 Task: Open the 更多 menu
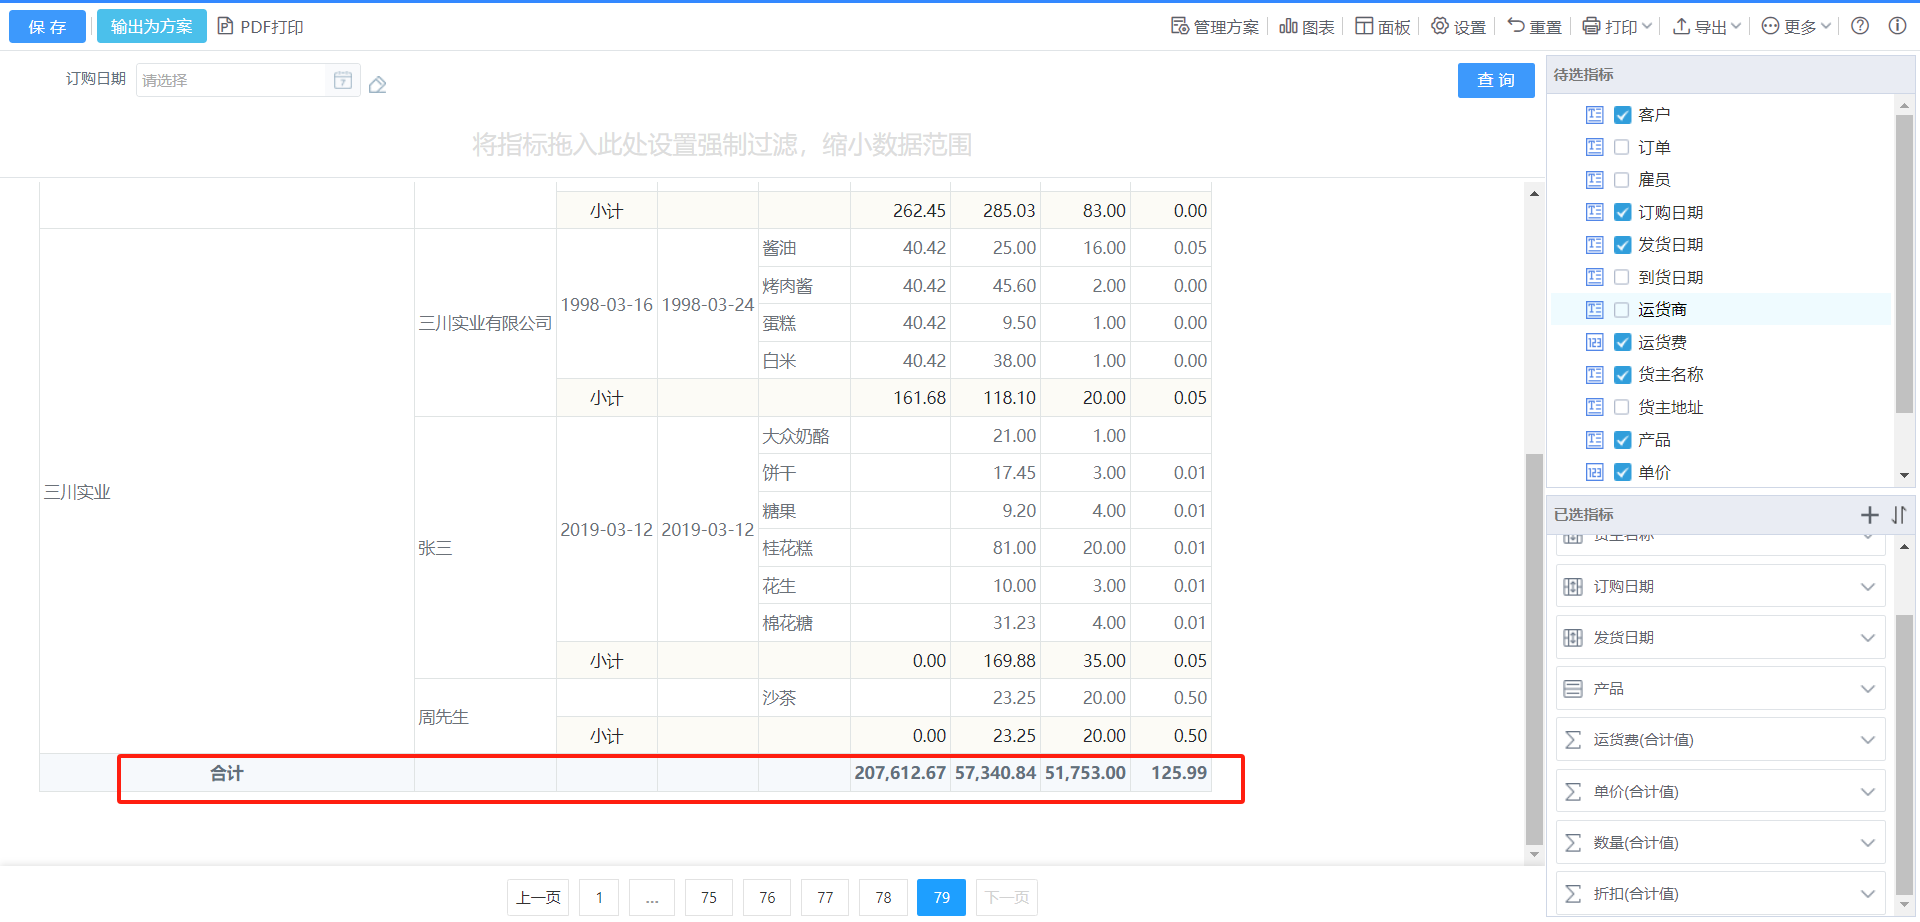coord(1796,27)
